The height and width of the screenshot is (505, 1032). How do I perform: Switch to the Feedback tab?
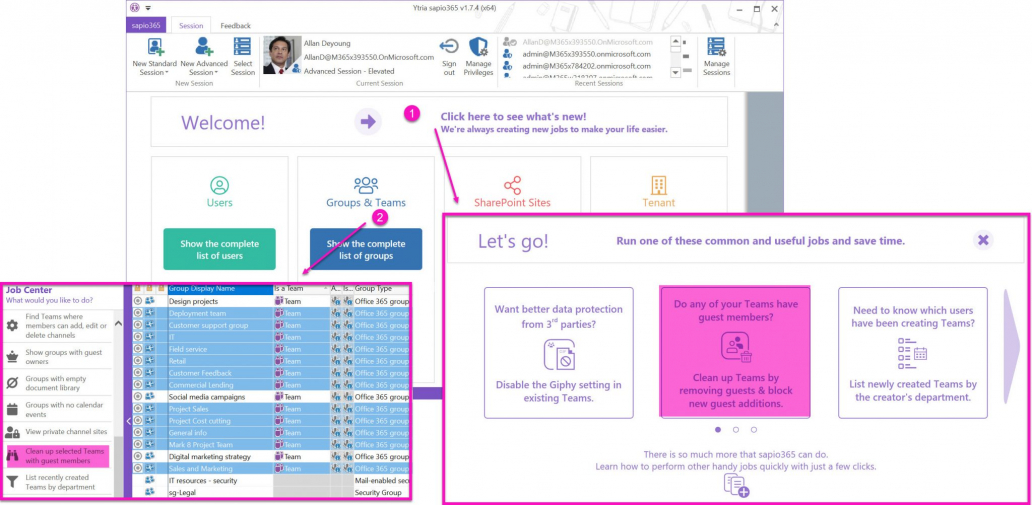click(x=236, y=26)
